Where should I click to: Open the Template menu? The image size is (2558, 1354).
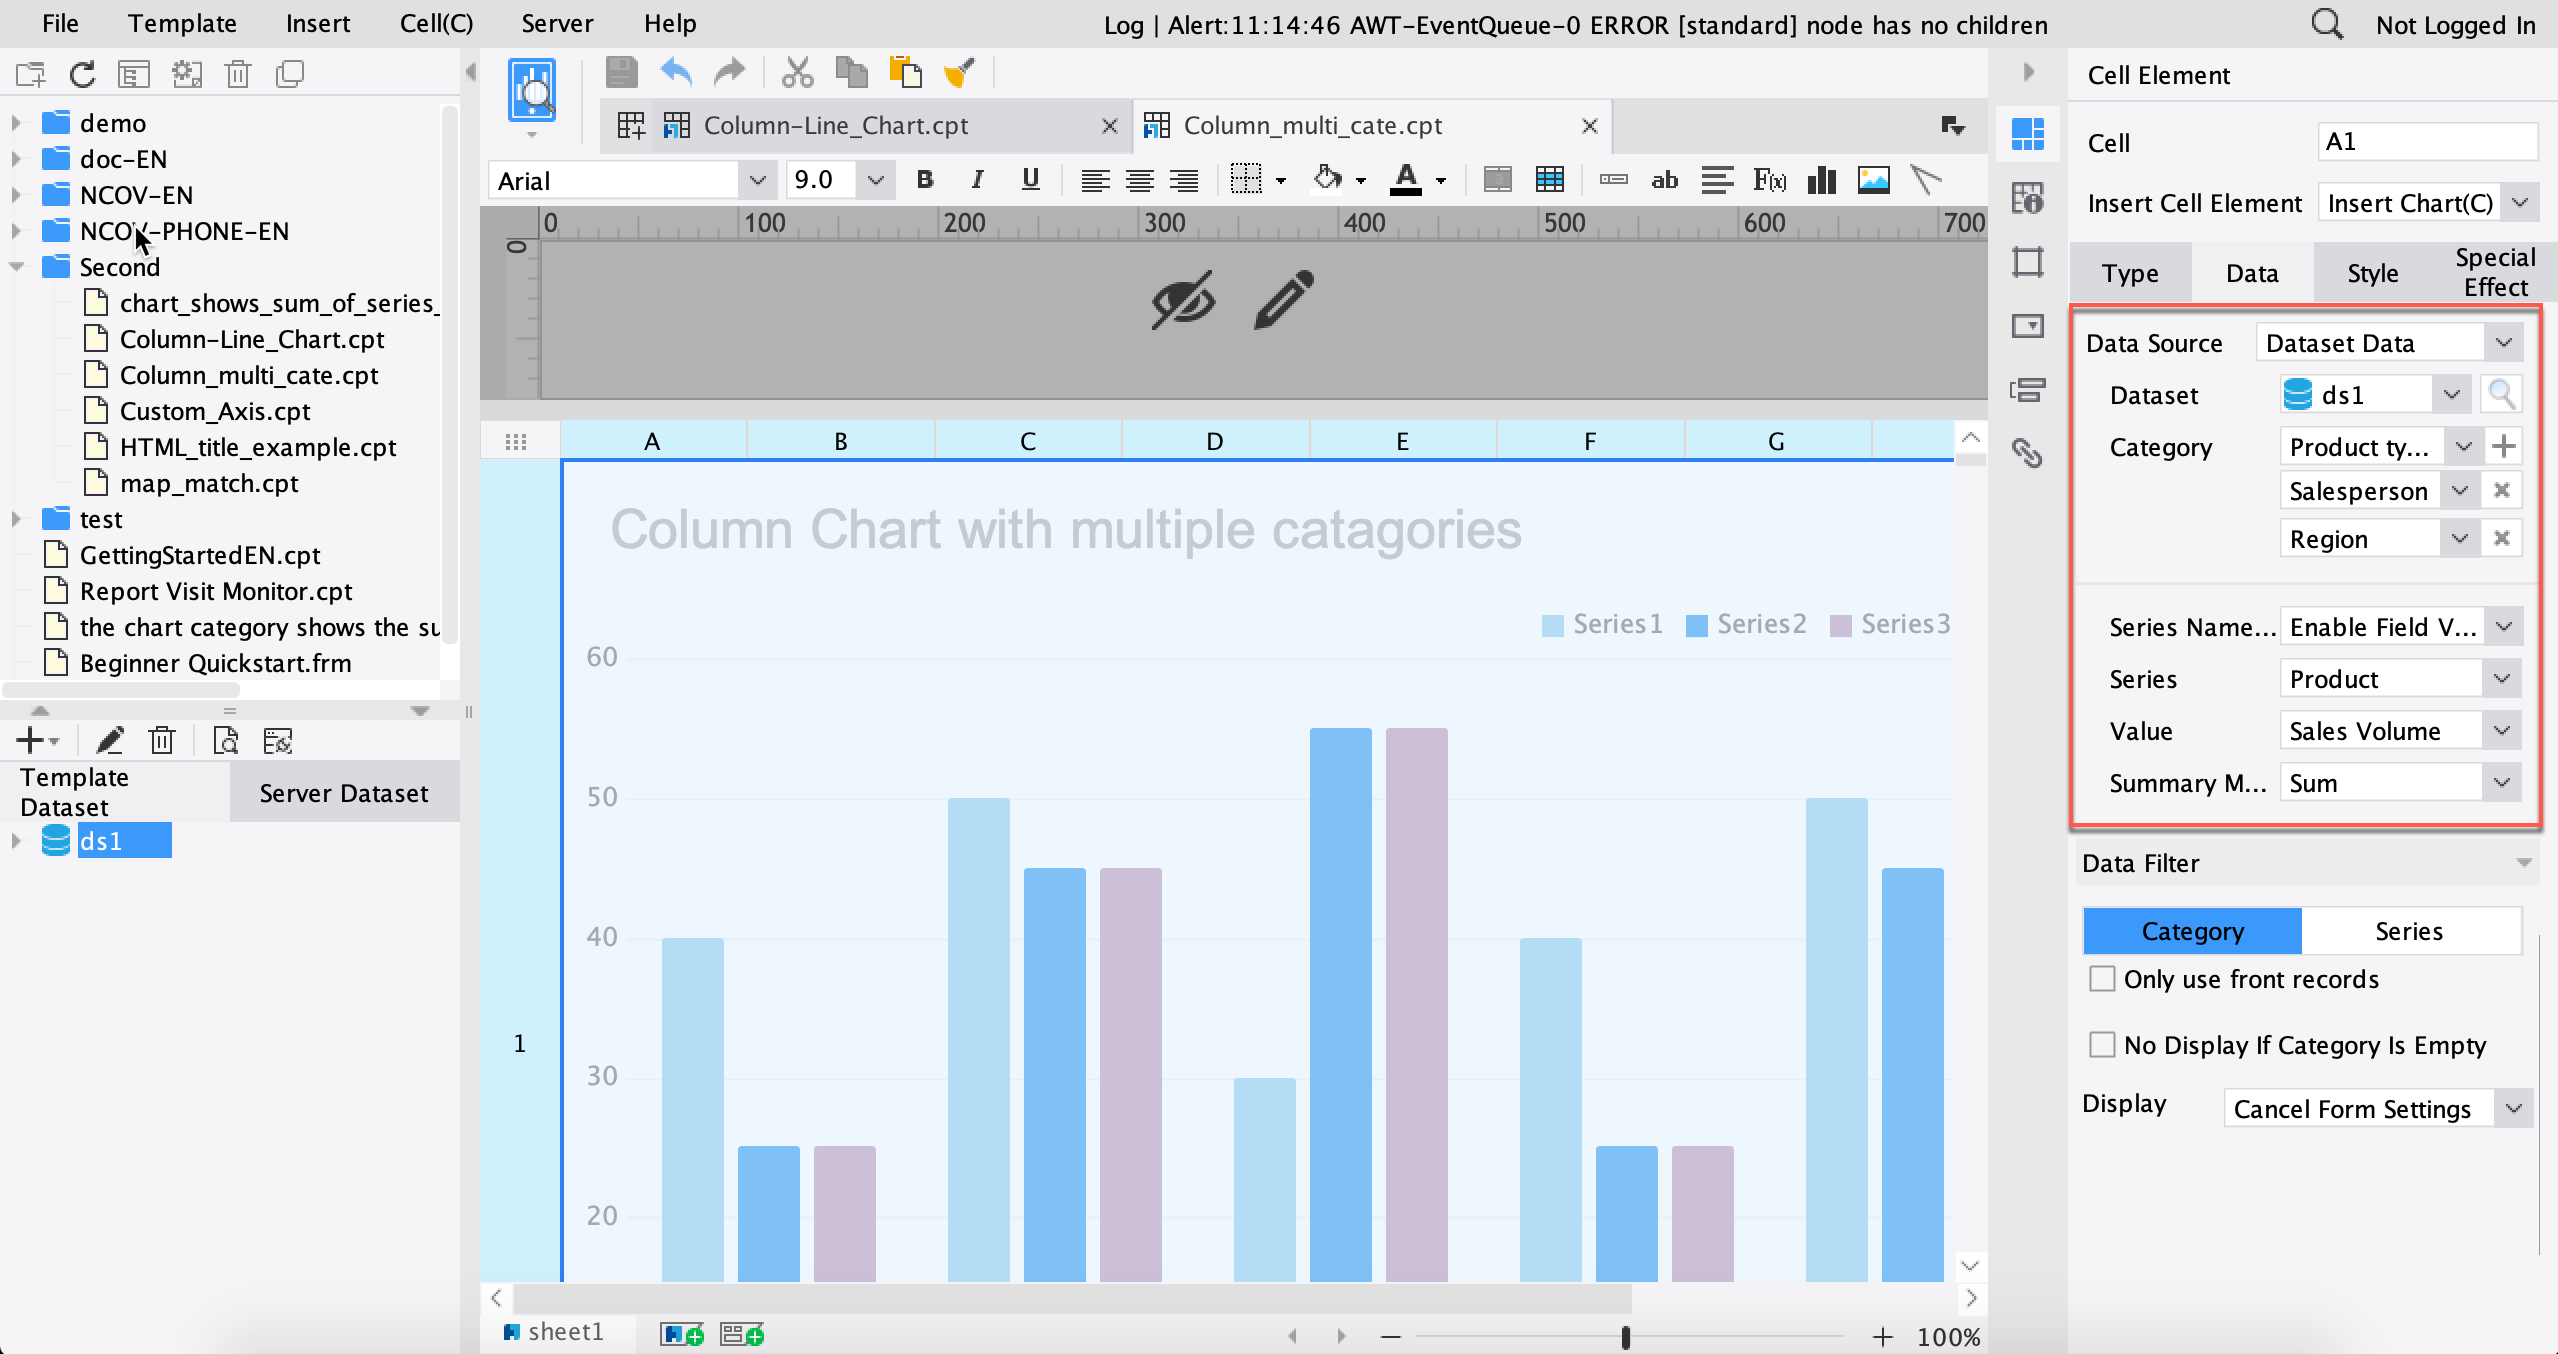tap(182, 23)
